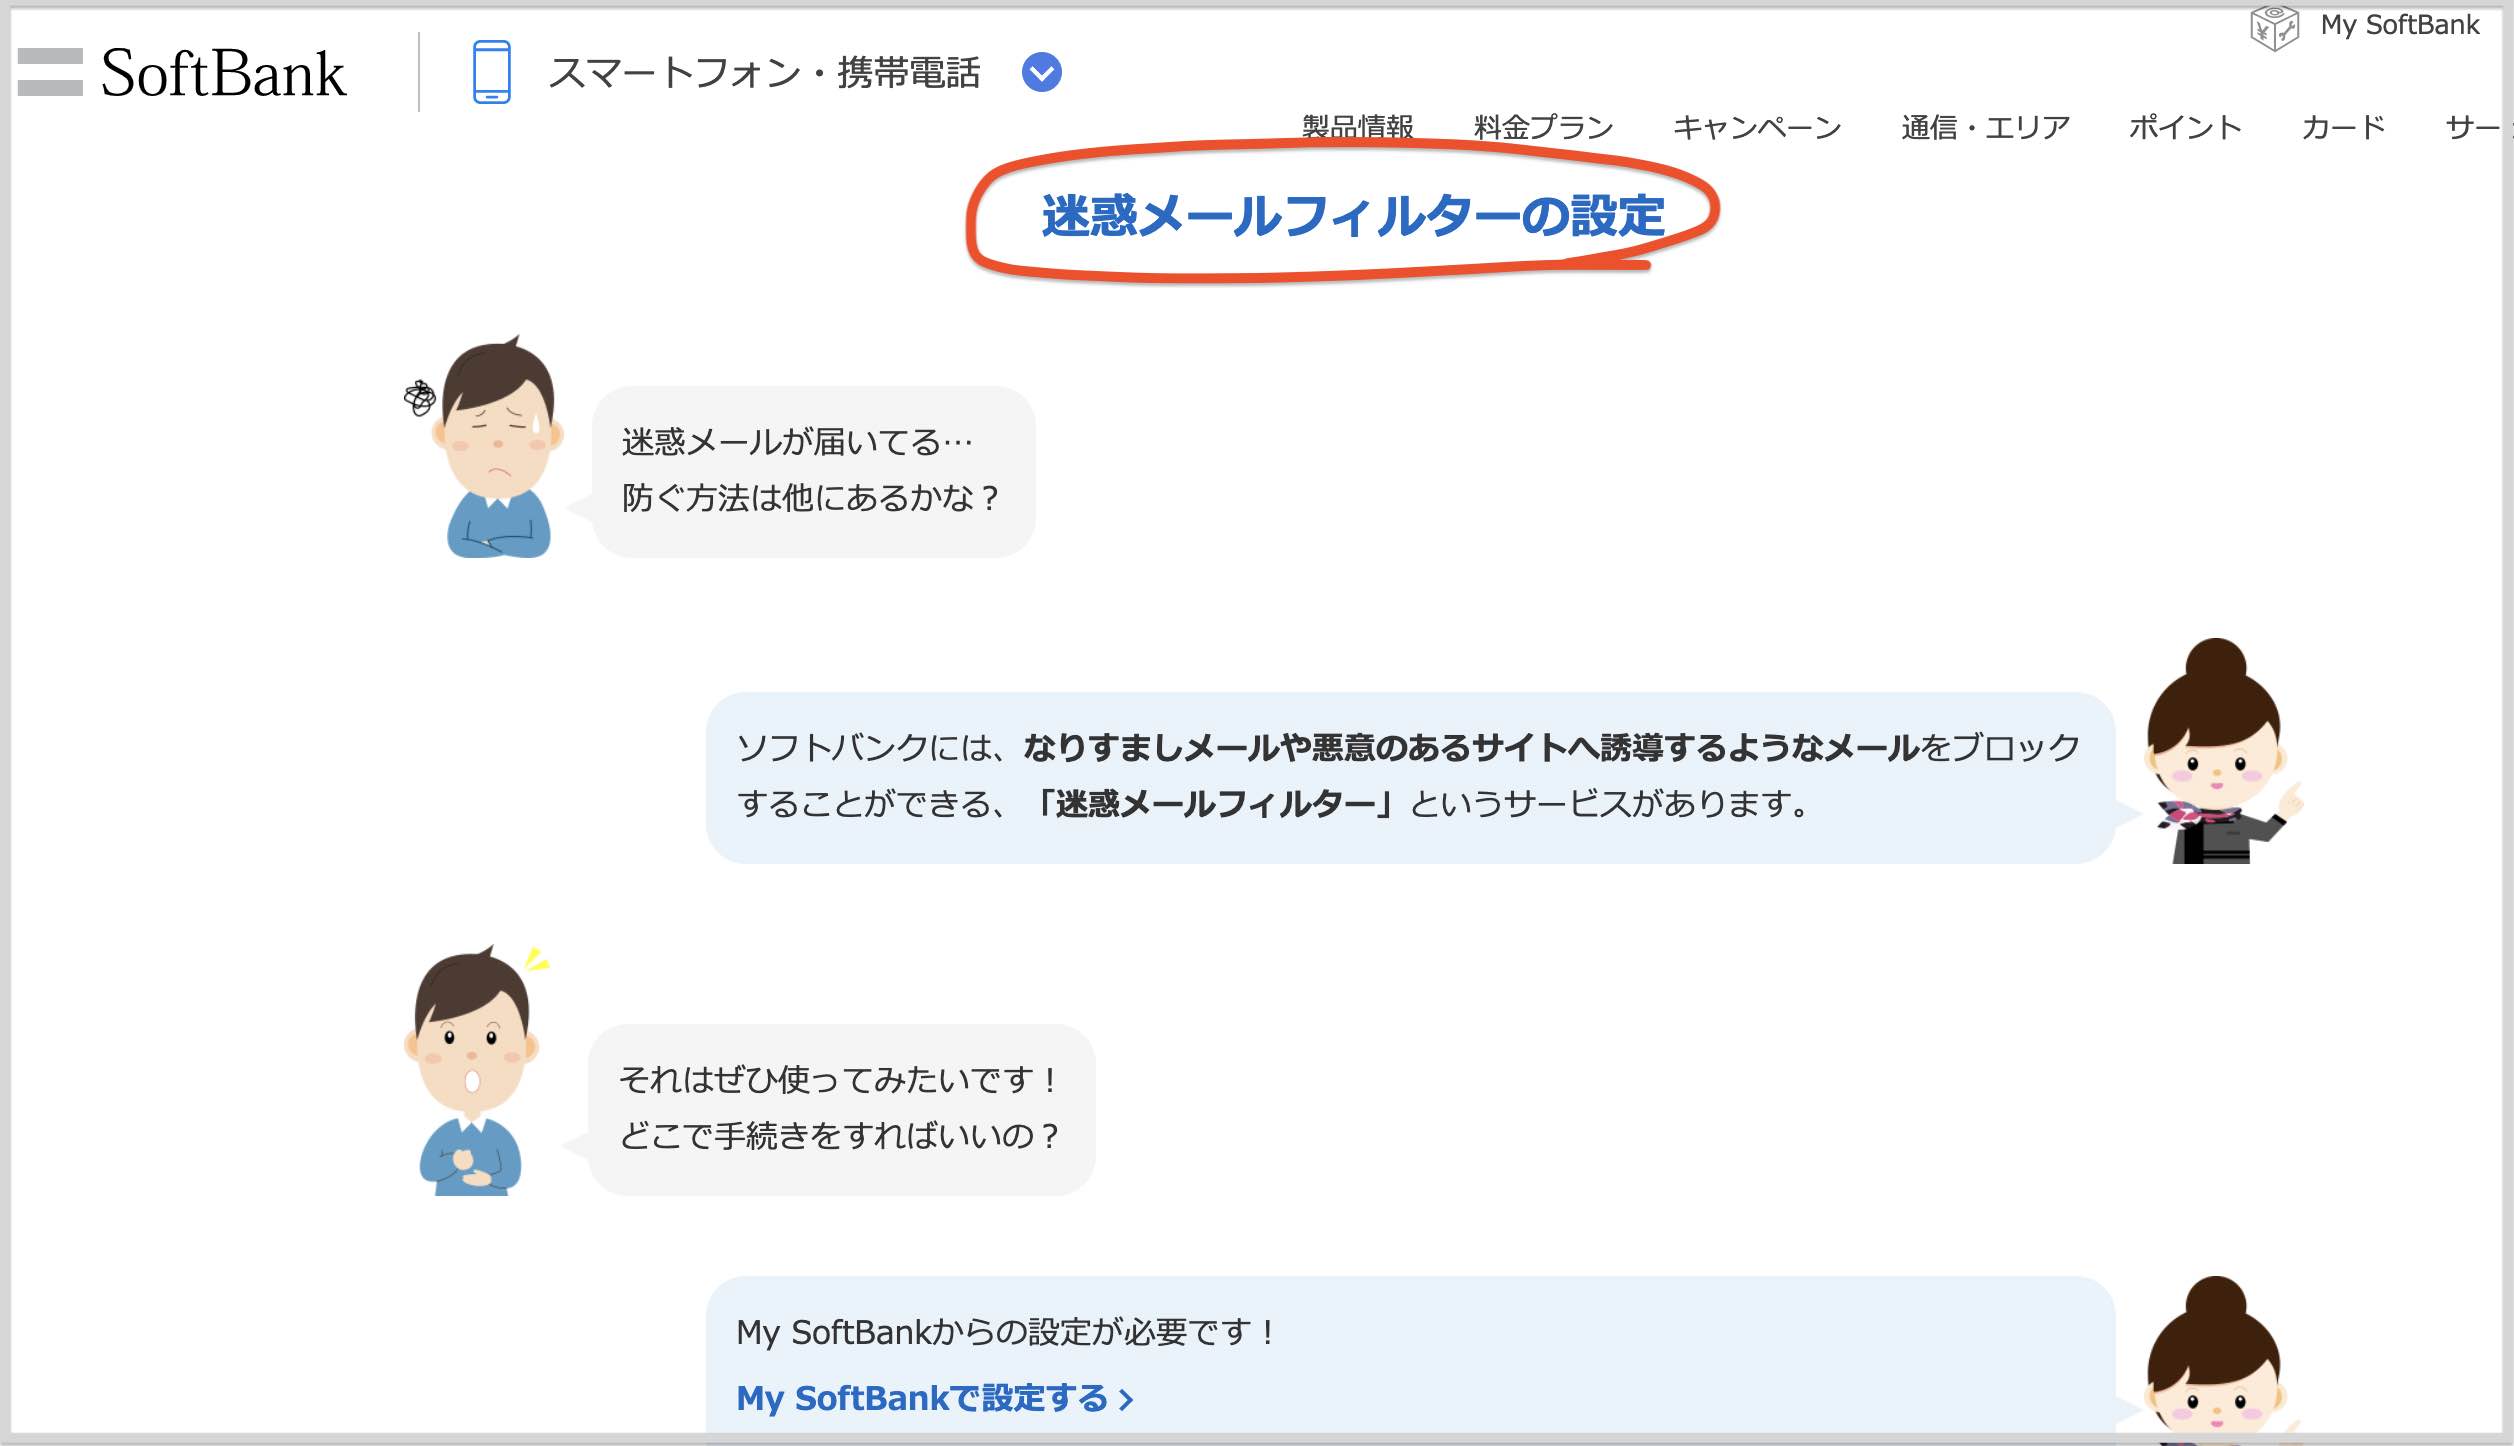Open the キャンペーン menu item
2514x1446 pixels.
tap(1756, 128)
